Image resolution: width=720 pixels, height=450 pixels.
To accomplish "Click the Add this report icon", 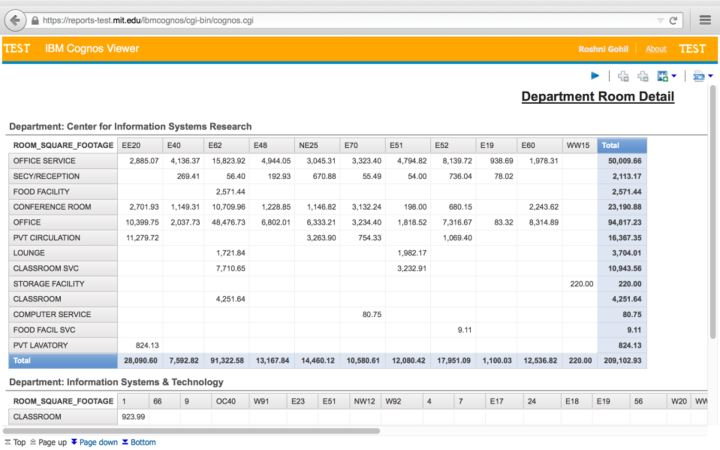I will 662,76.
